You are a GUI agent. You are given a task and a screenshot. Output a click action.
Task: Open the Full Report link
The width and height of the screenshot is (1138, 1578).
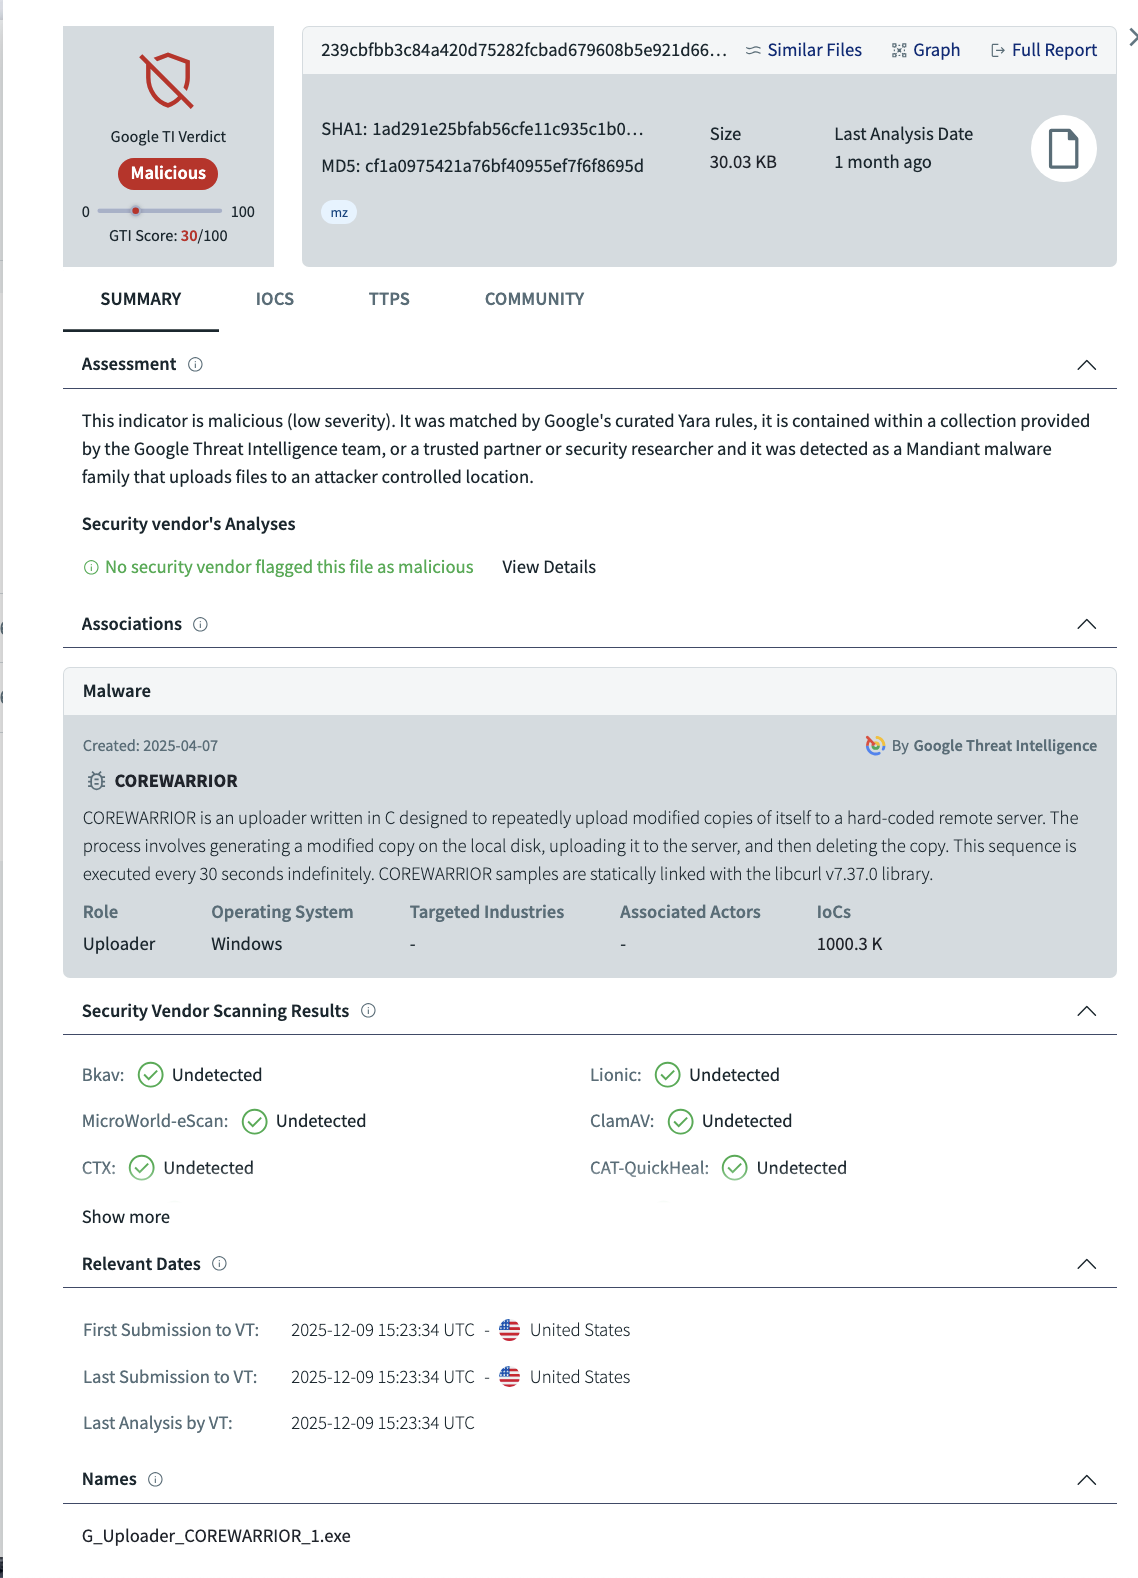click(x=1043, y=50)
